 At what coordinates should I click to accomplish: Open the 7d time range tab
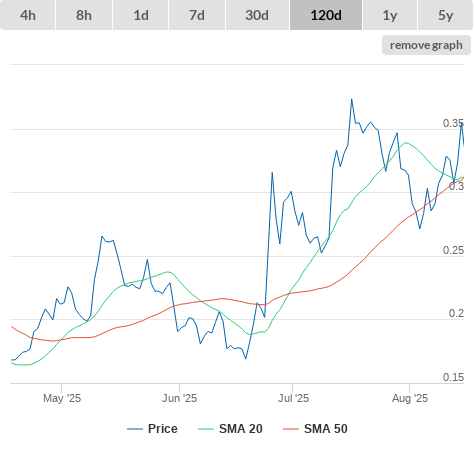197,15
